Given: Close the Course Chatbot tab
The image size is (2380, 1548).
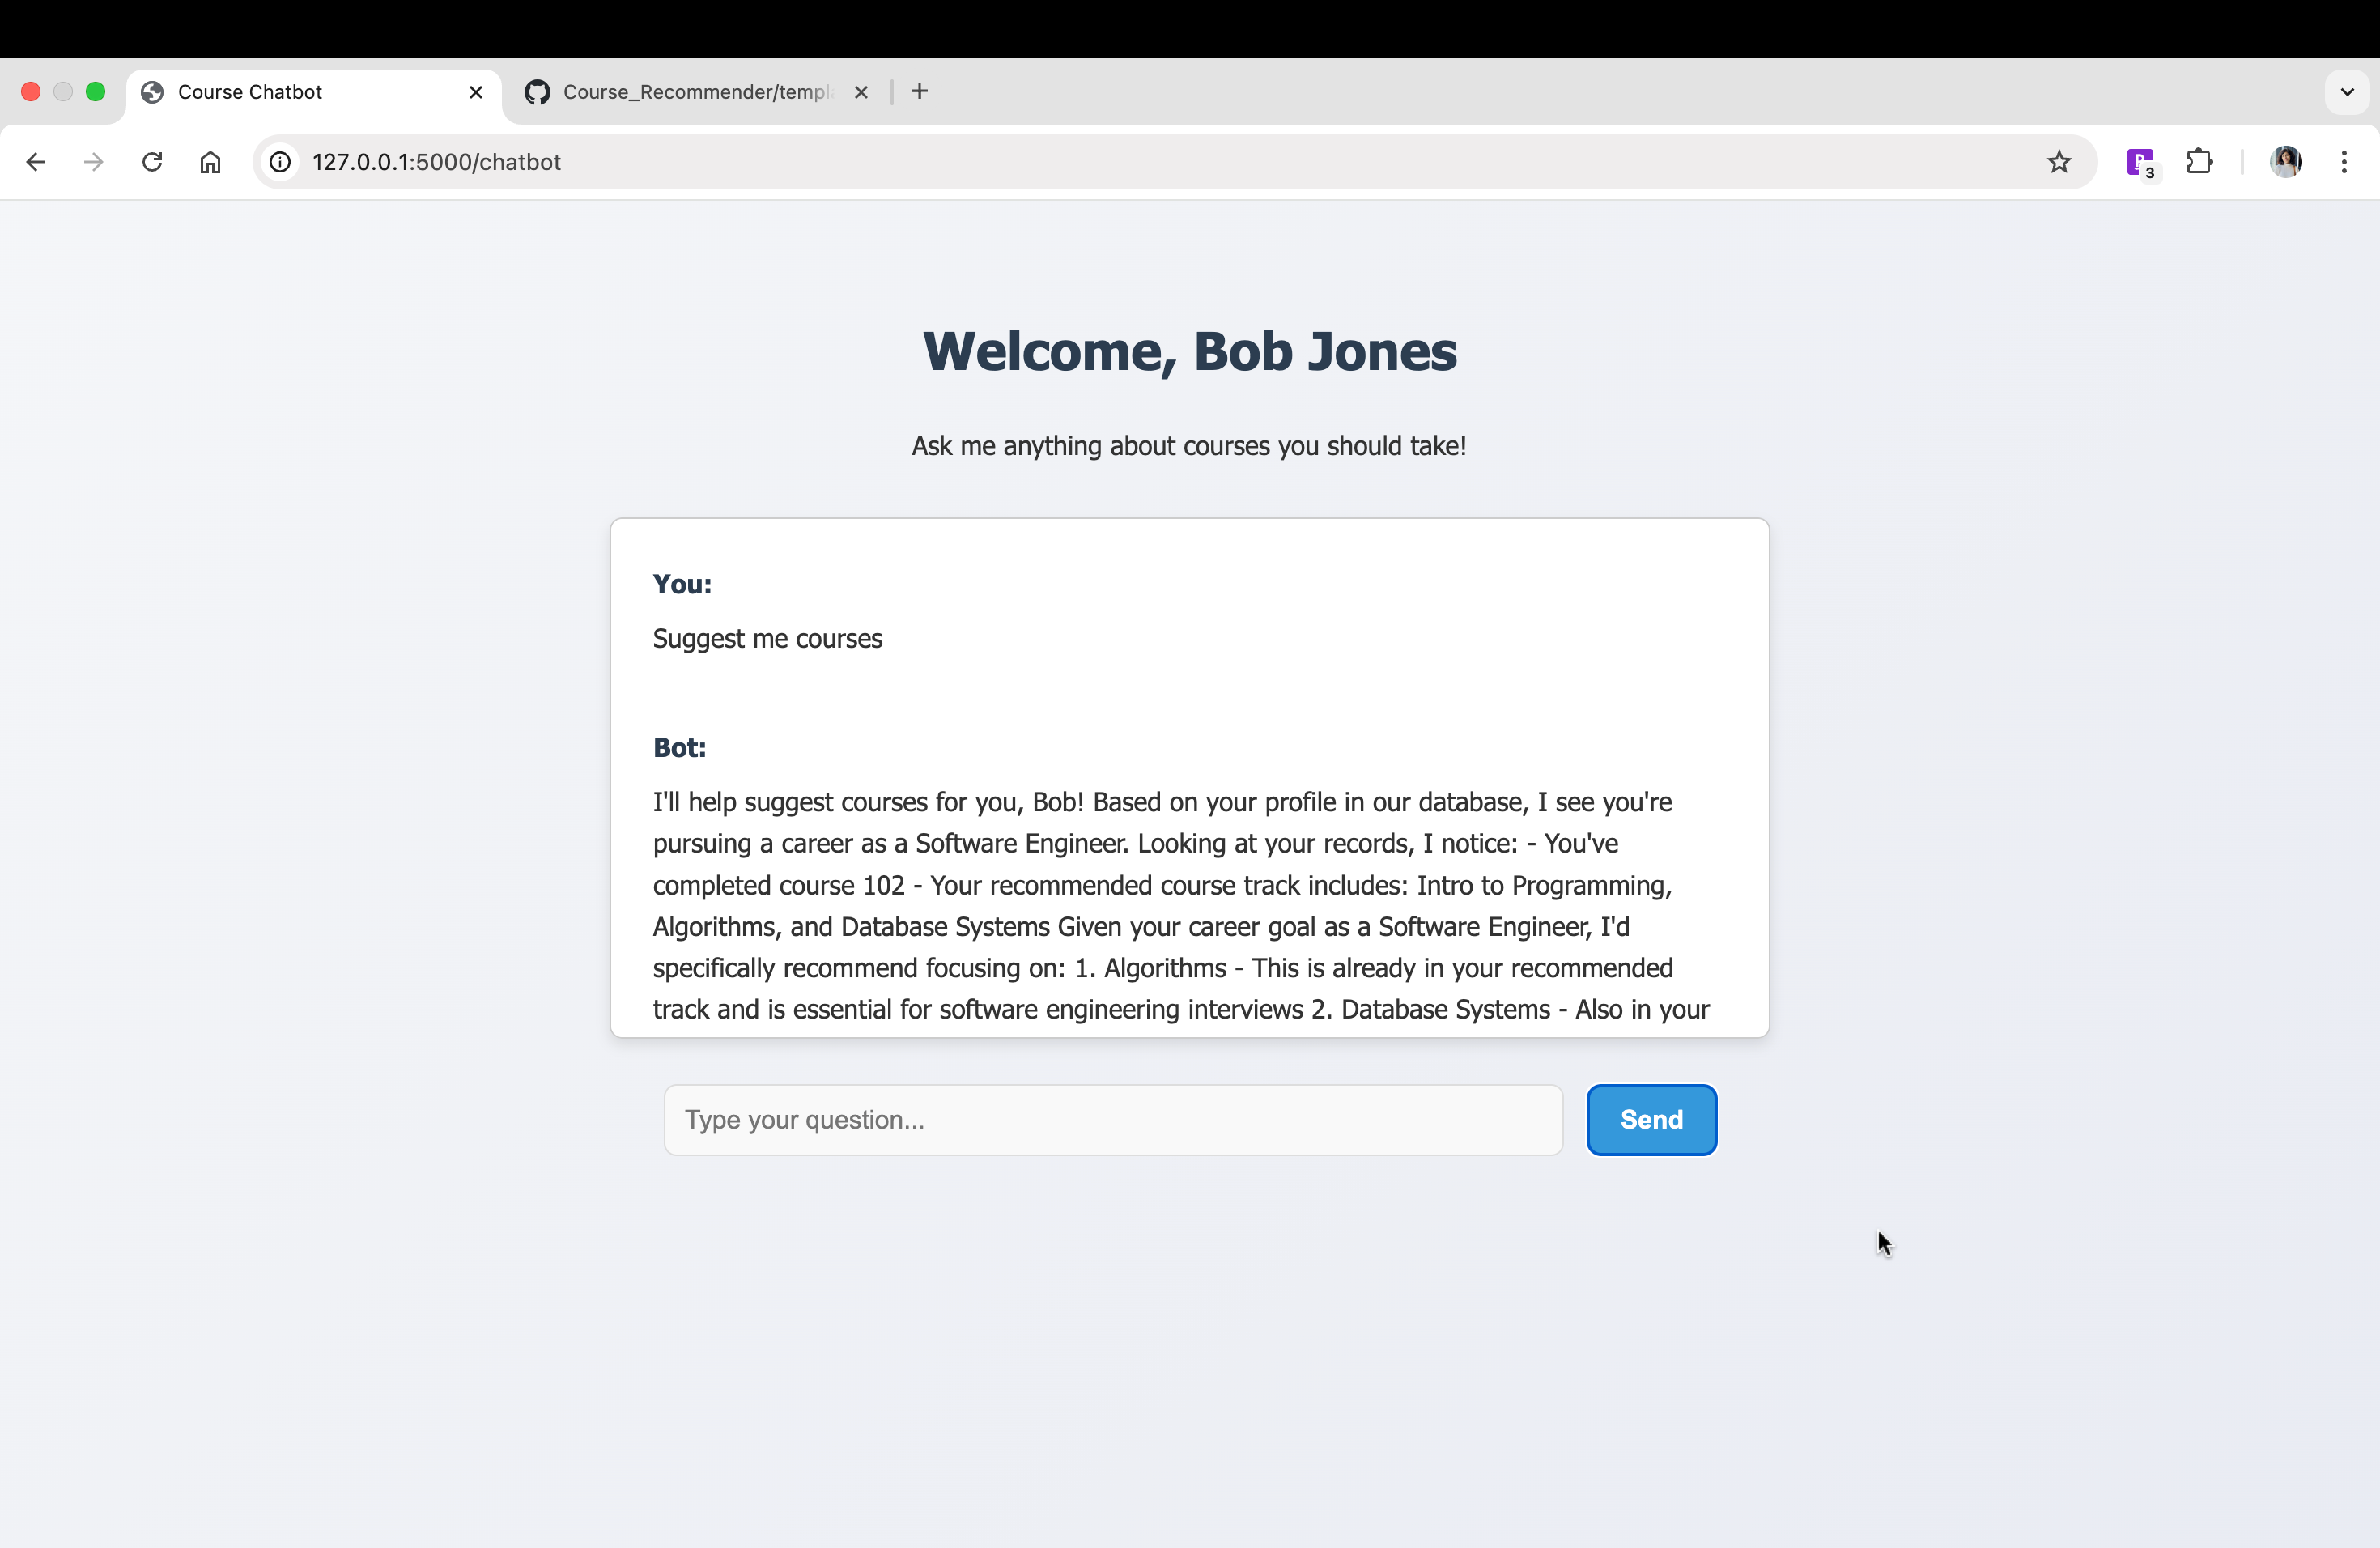Looking at the screenshot, I should 476,92.
